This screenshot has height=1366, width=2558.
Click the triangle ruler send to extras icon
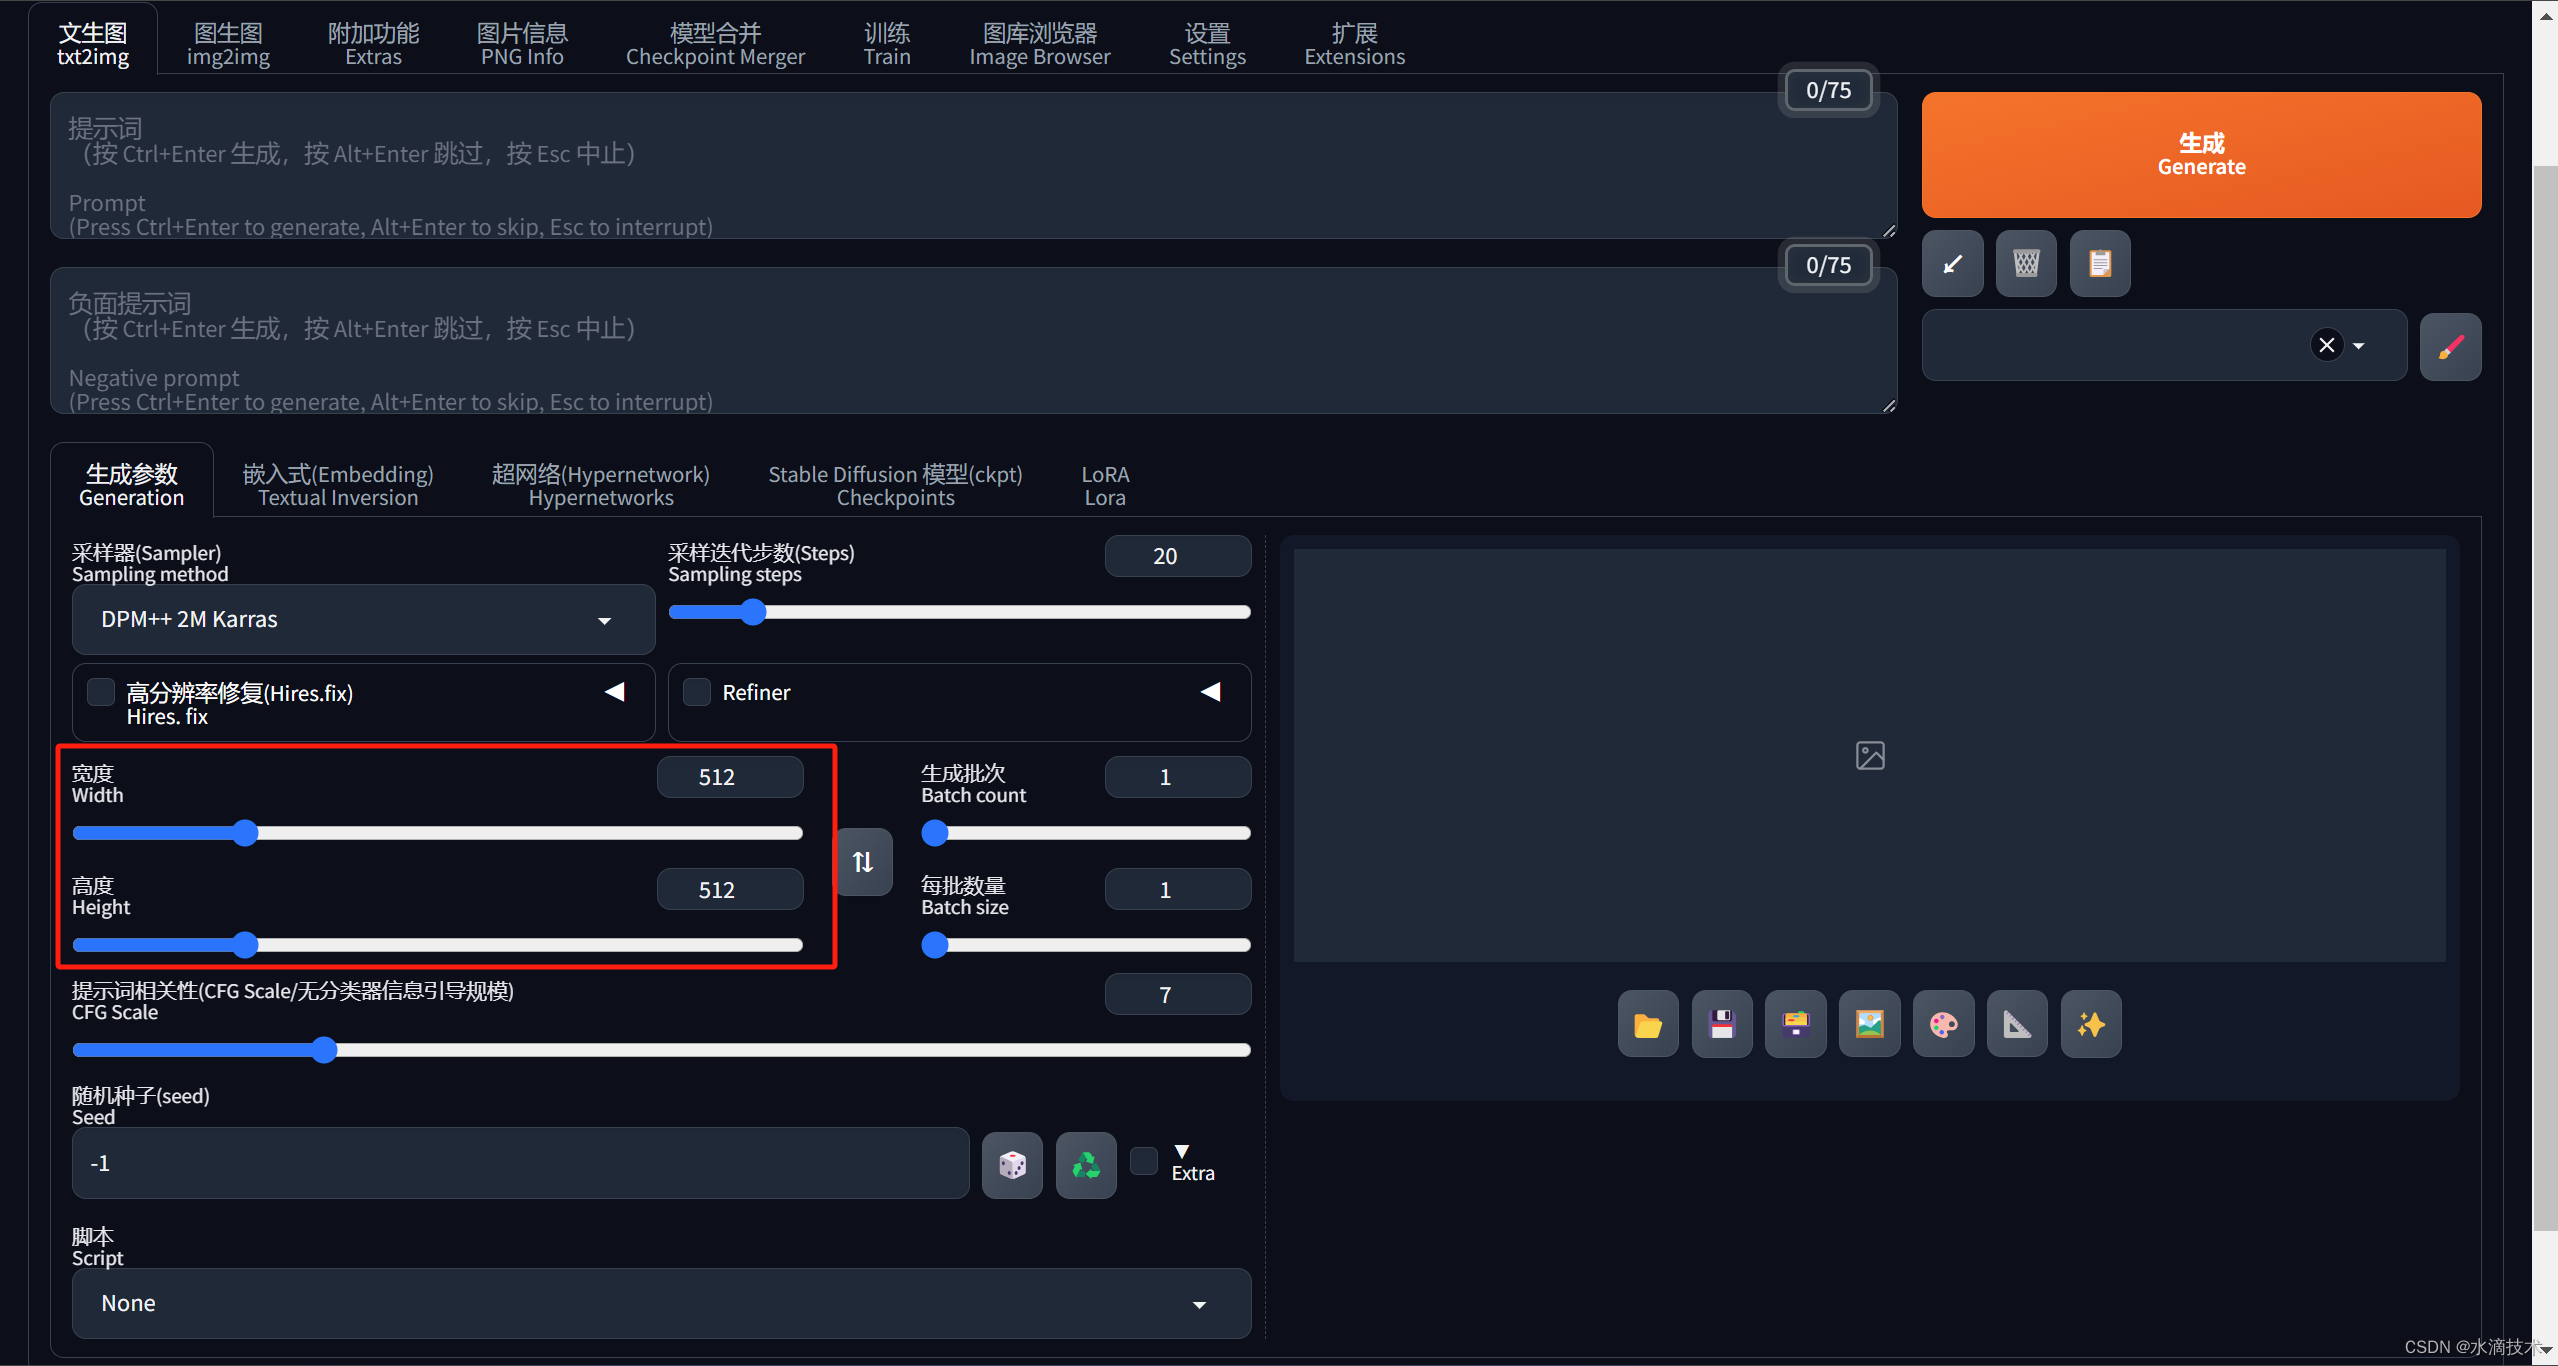click(x=2018, y=1024)
